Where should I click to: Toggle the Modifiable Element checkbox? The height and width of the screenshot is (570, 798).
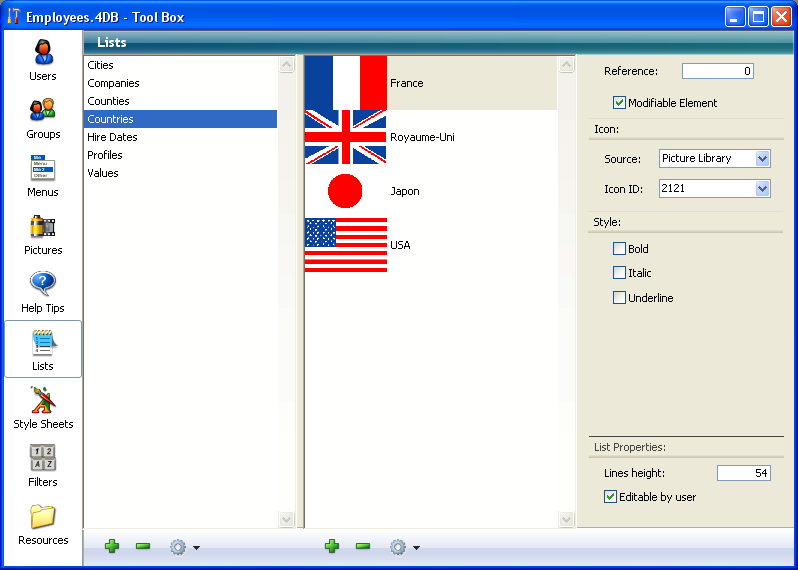click(x=619, y=103)
